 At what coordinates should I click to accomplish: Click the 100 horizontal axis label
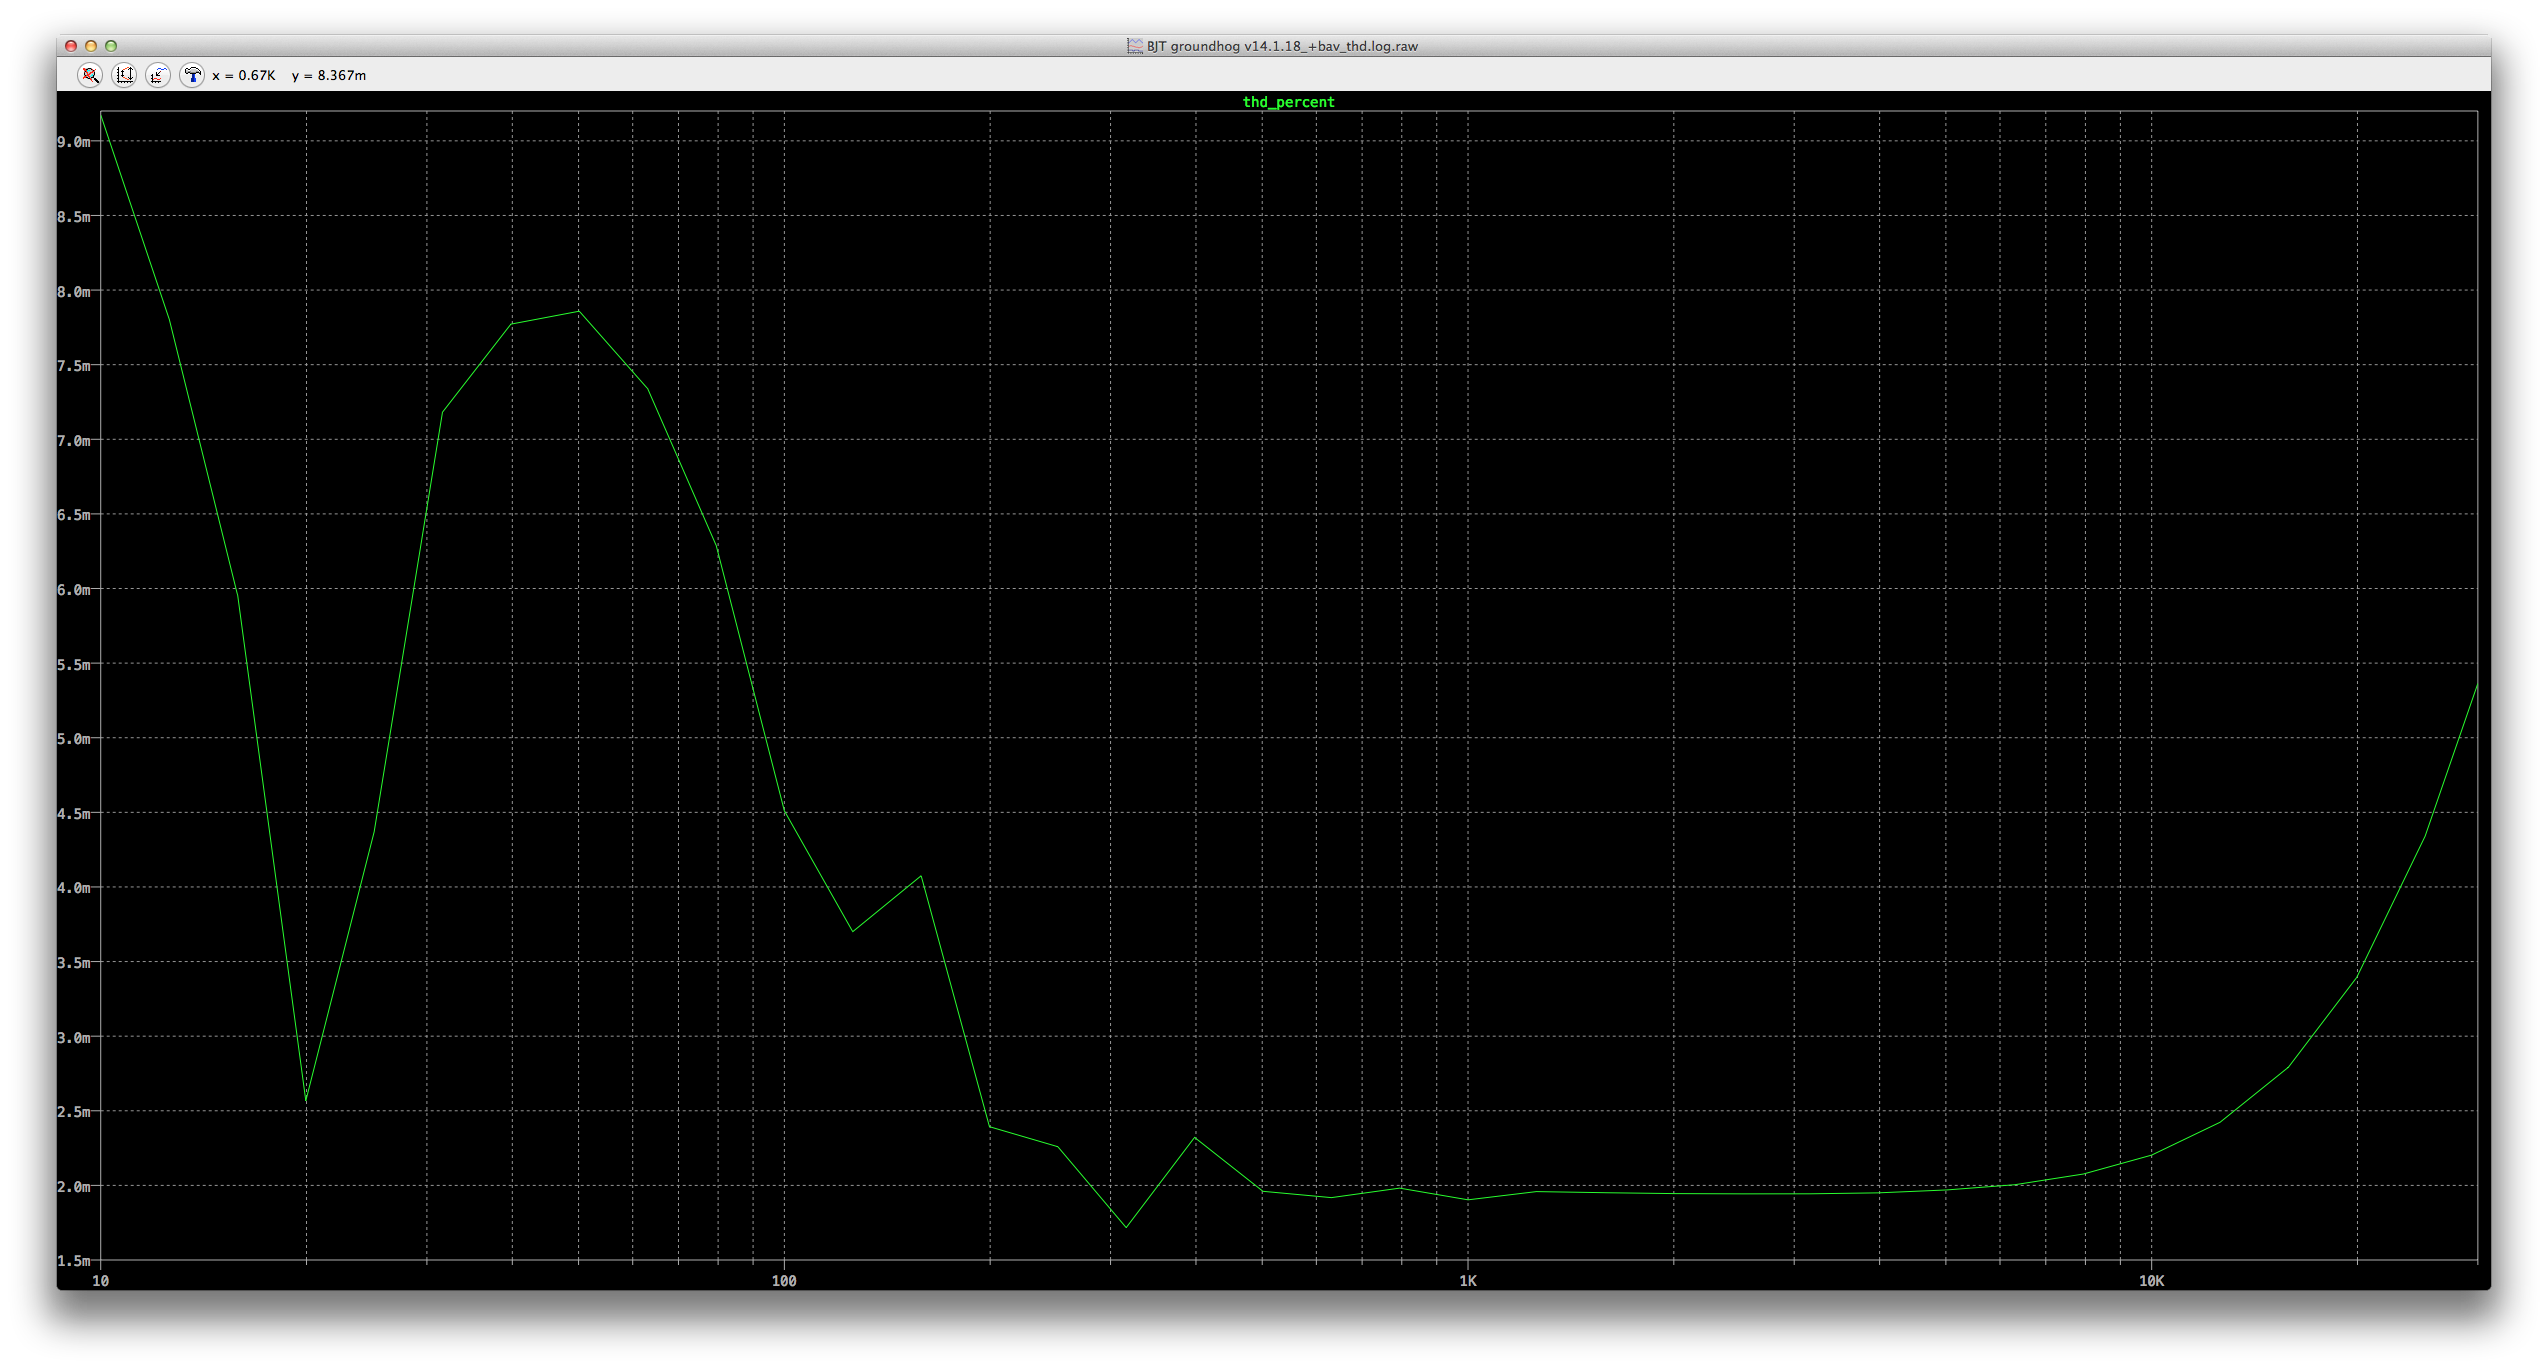tap(784, 1281)
